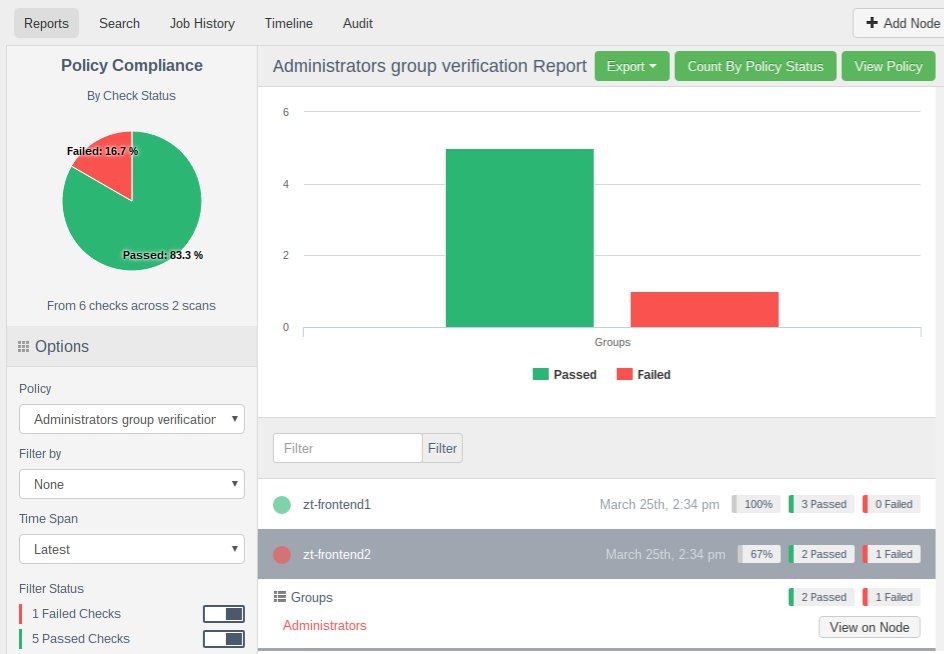944x654 pixels.
Task: Click the green status circle for zt-frontend1
Action: tap(282, 505)
